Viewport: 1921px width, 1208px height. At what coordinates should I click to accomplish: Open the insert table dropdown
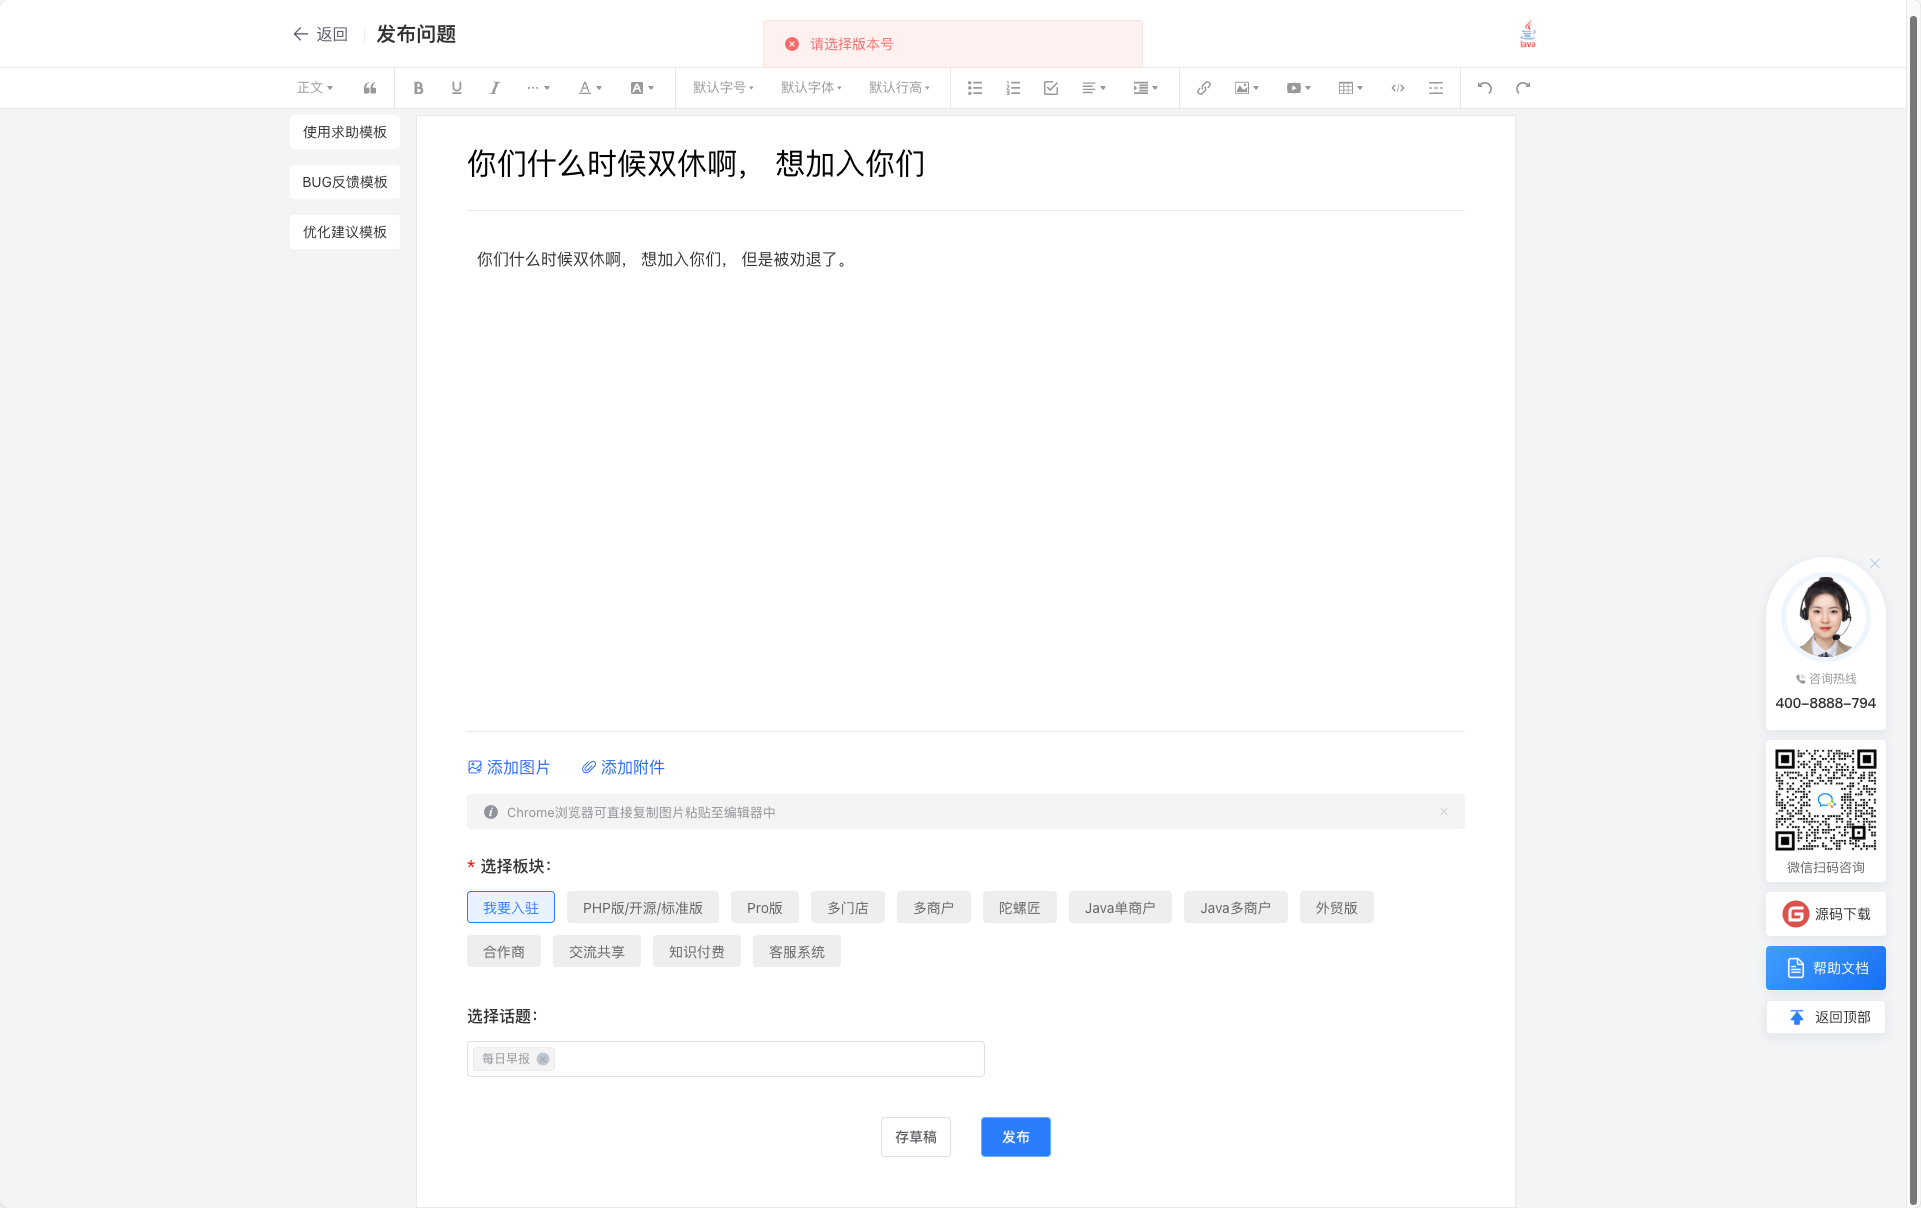pyautogui.click(x=1351, y=88)
